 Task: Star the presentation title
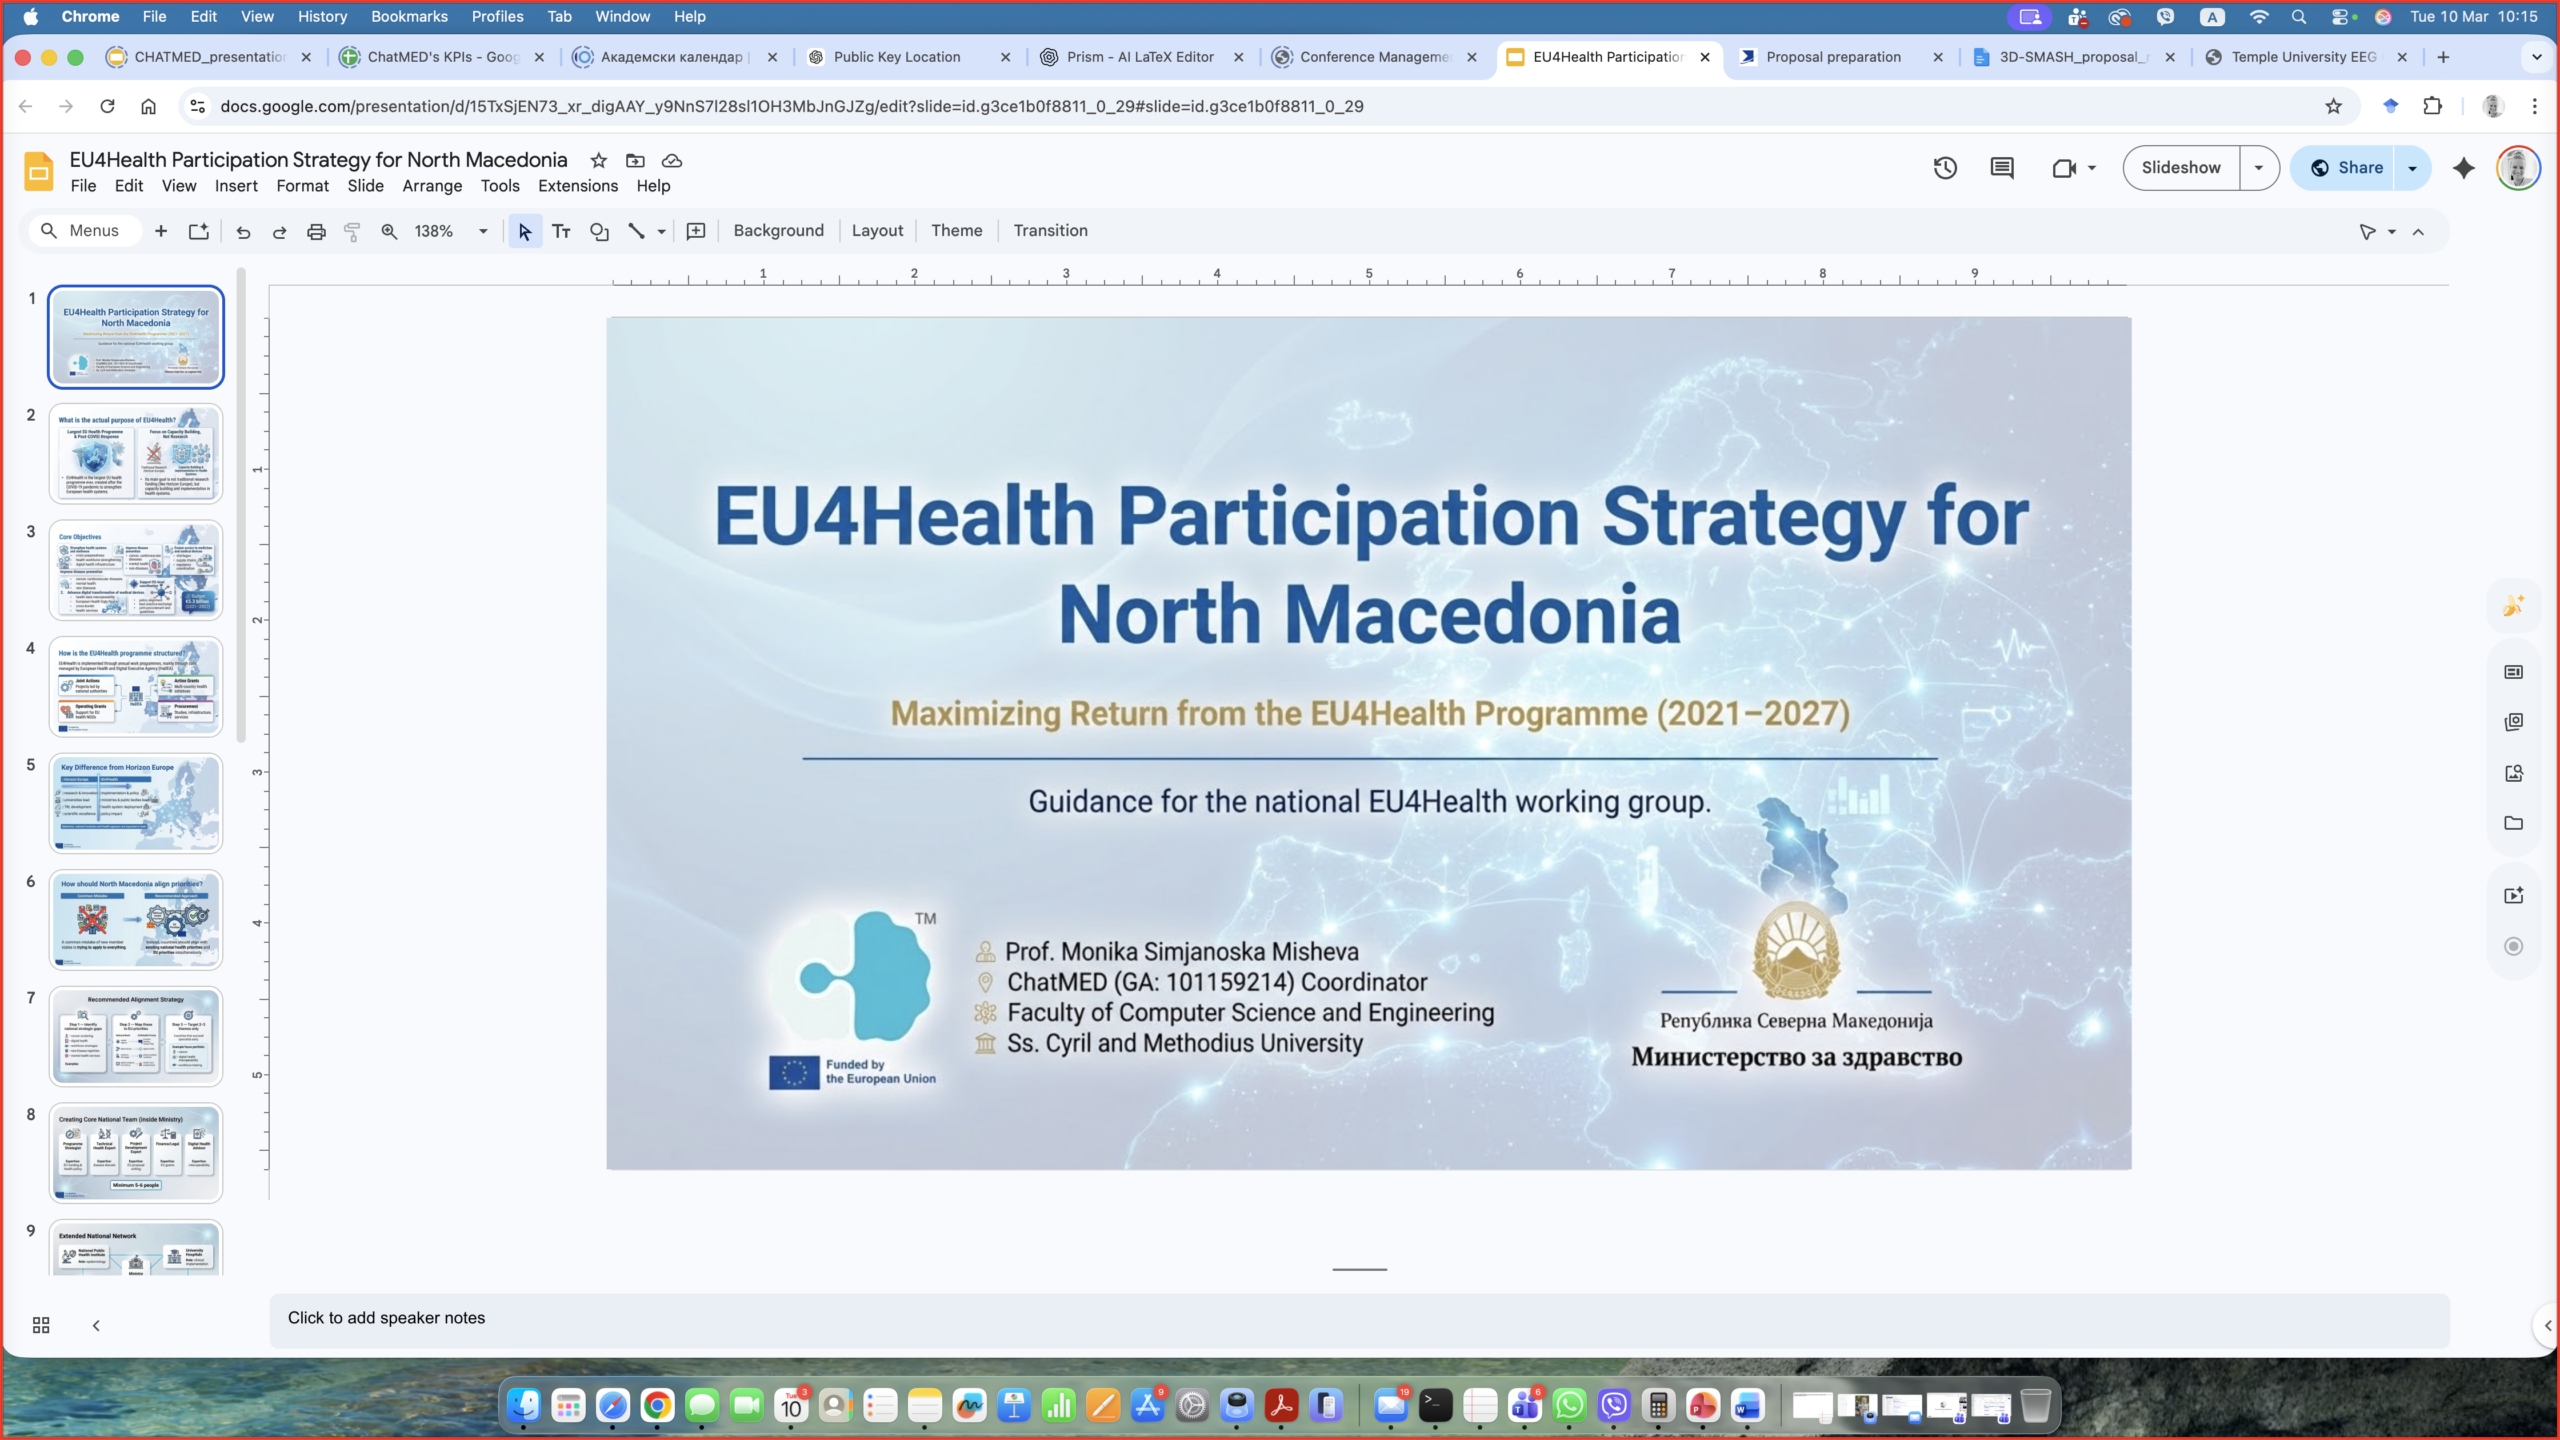tap(598, 161)
